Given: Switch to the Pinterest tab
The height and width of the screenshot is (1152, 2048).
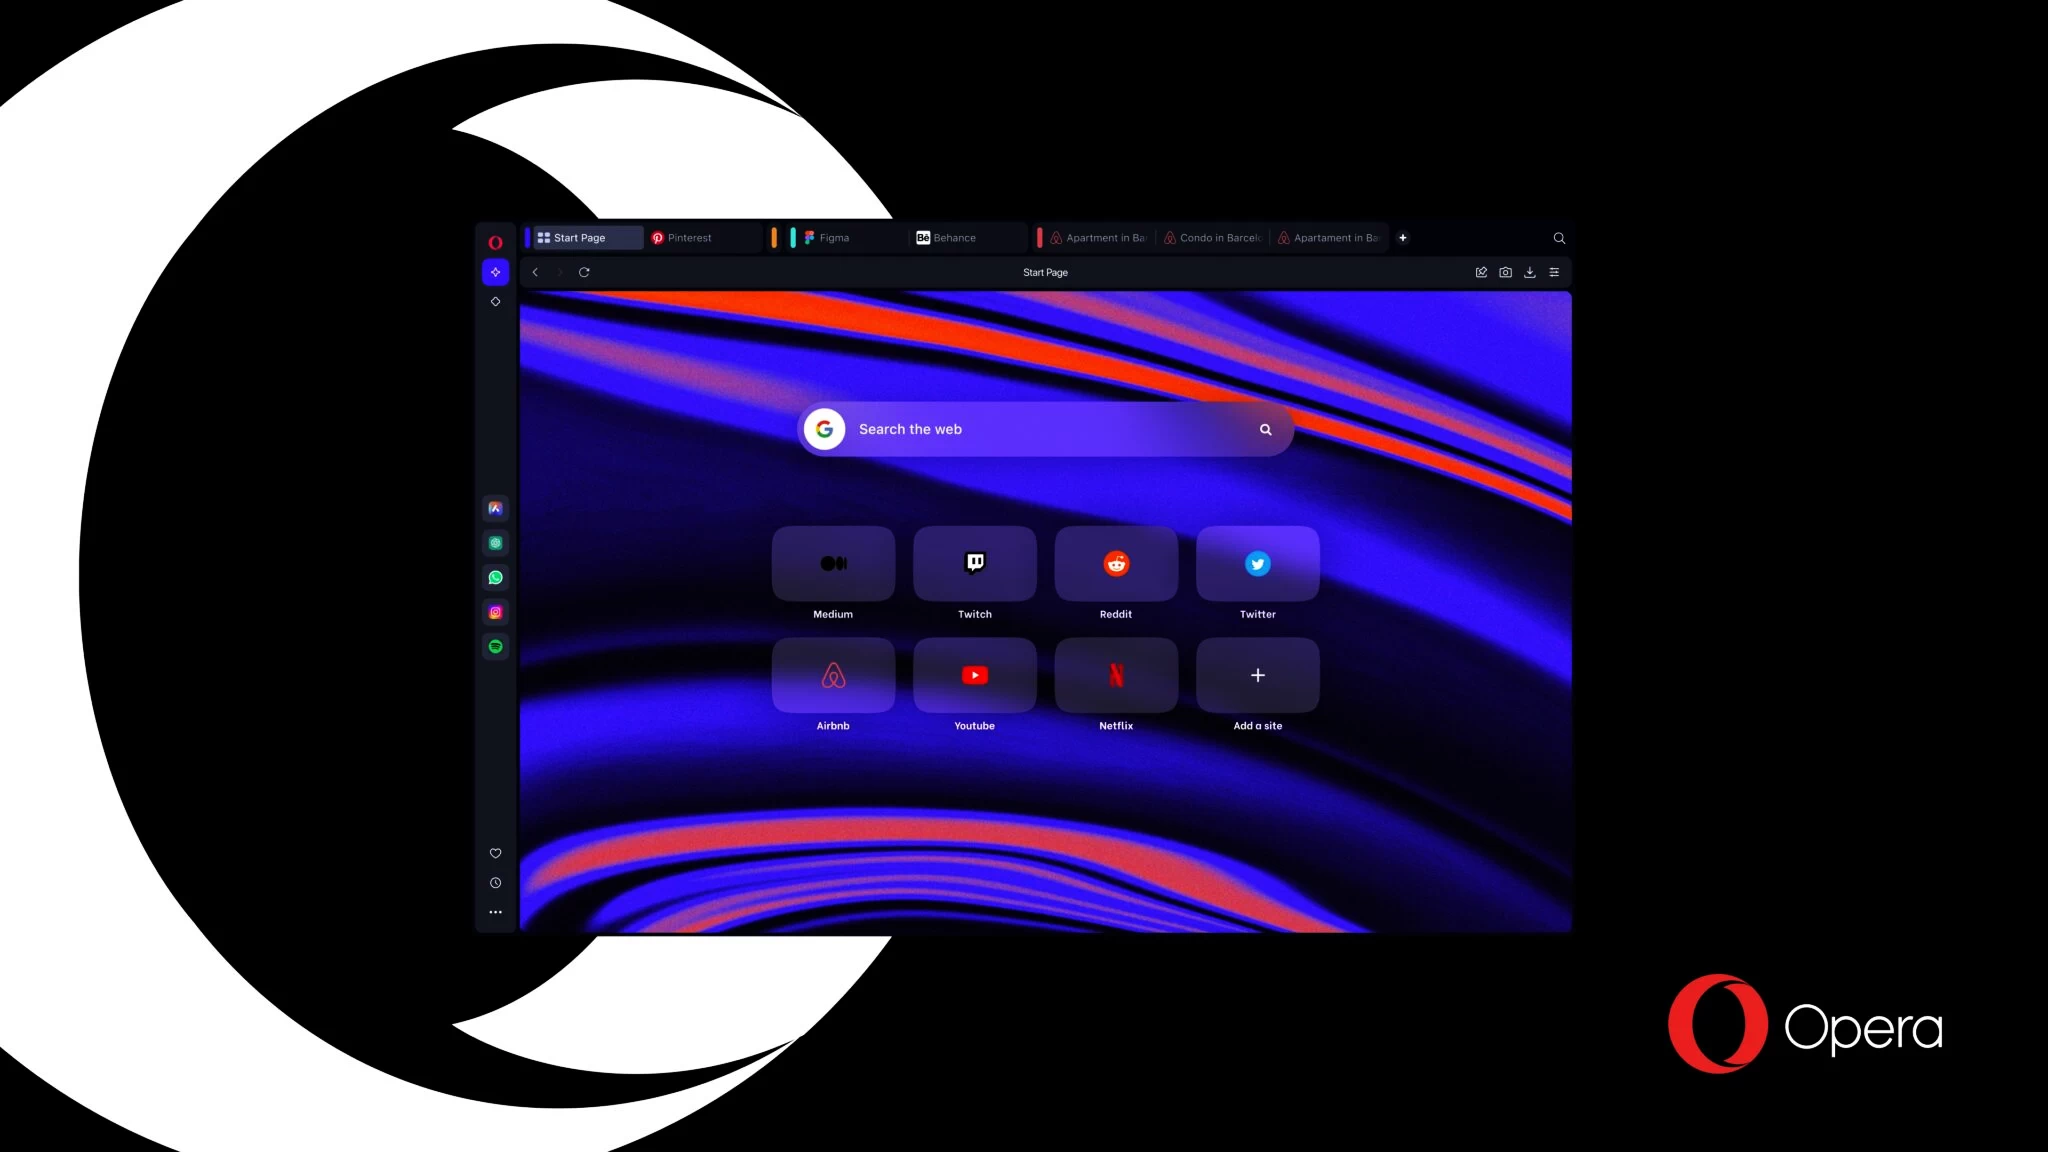Looking at the screenshot, I should click(702, 238).
